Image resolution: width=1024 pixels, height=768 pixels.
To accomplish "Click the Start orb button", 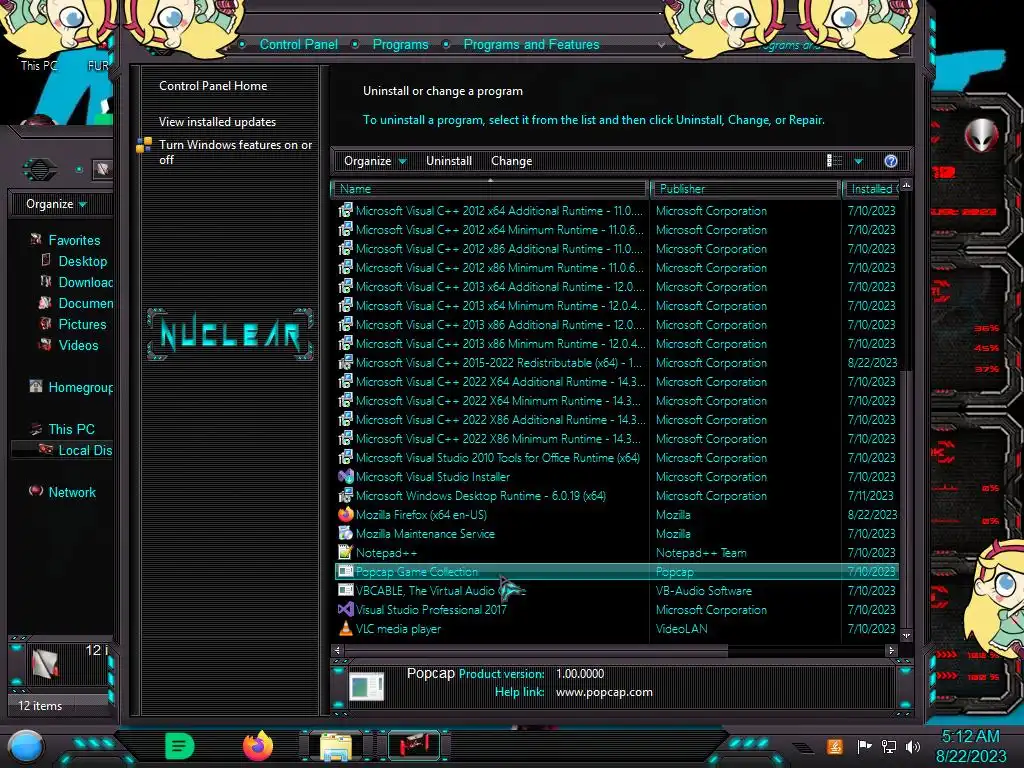I will coord(25,747).
